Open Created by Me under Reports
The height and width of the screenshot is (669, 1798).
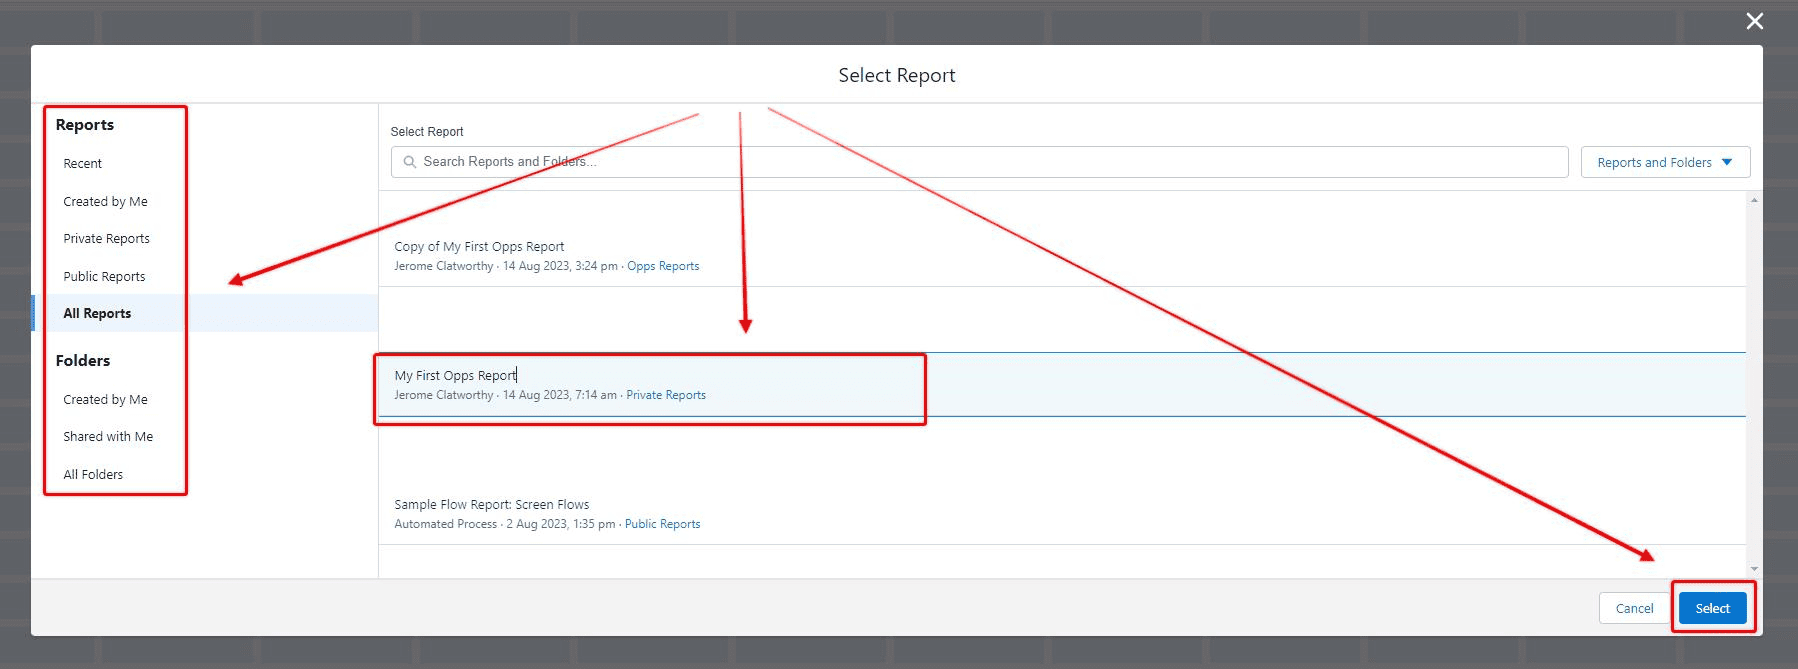point(105,201)
